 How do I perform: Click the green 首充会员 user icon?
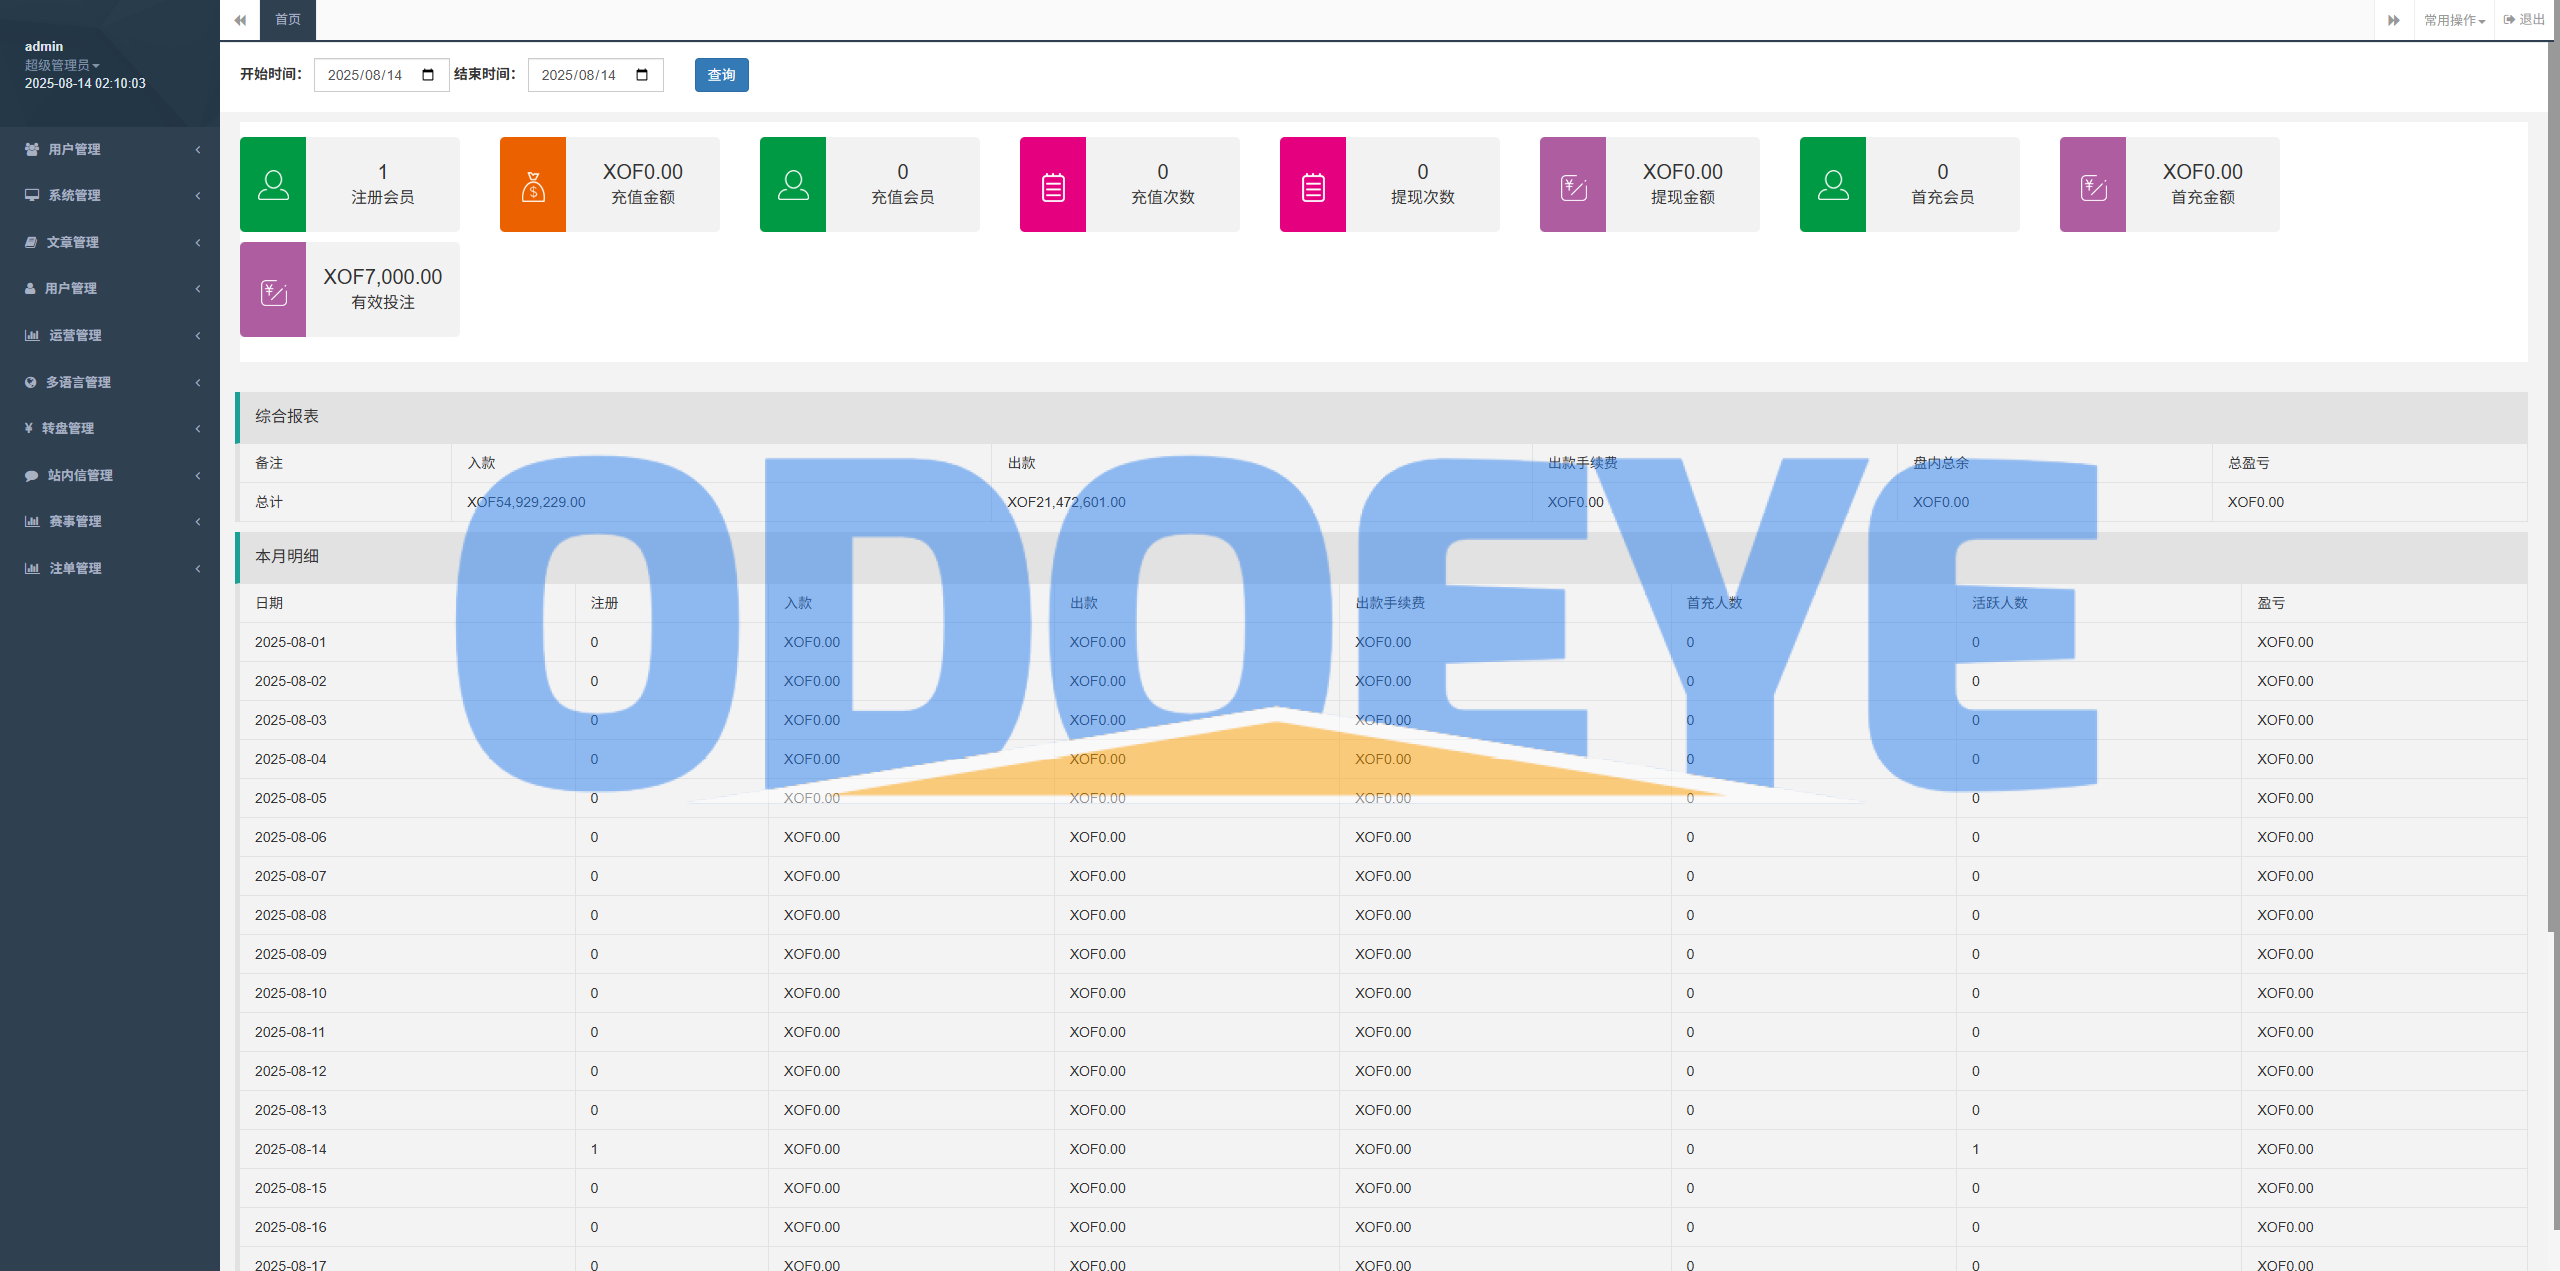(x=1833, y=185)
